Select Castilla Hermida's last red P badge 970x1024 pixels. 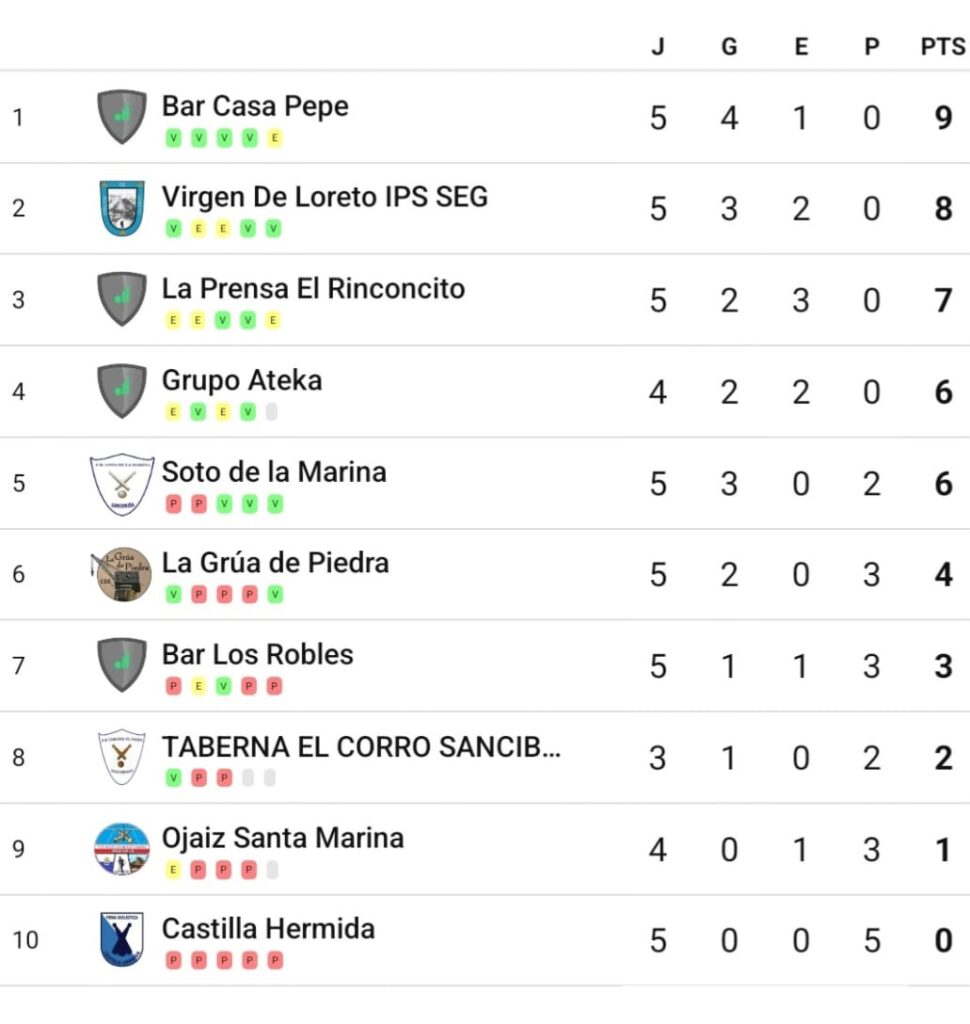coord(275,960)
